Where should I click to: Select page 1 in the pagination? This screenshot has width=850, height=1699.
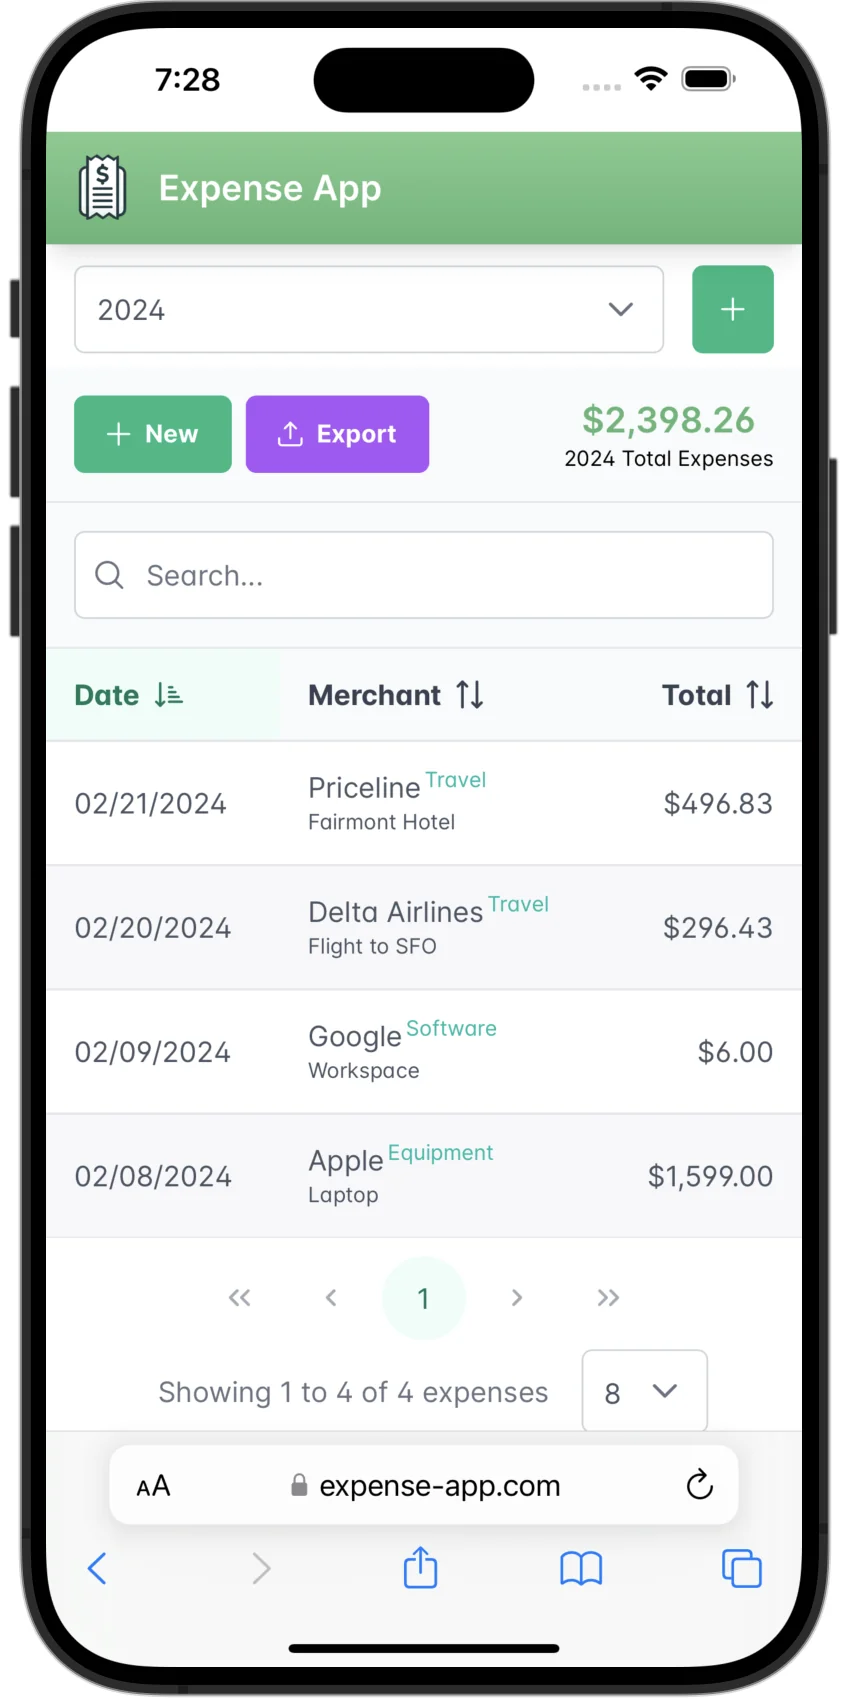coord(424,1297)
